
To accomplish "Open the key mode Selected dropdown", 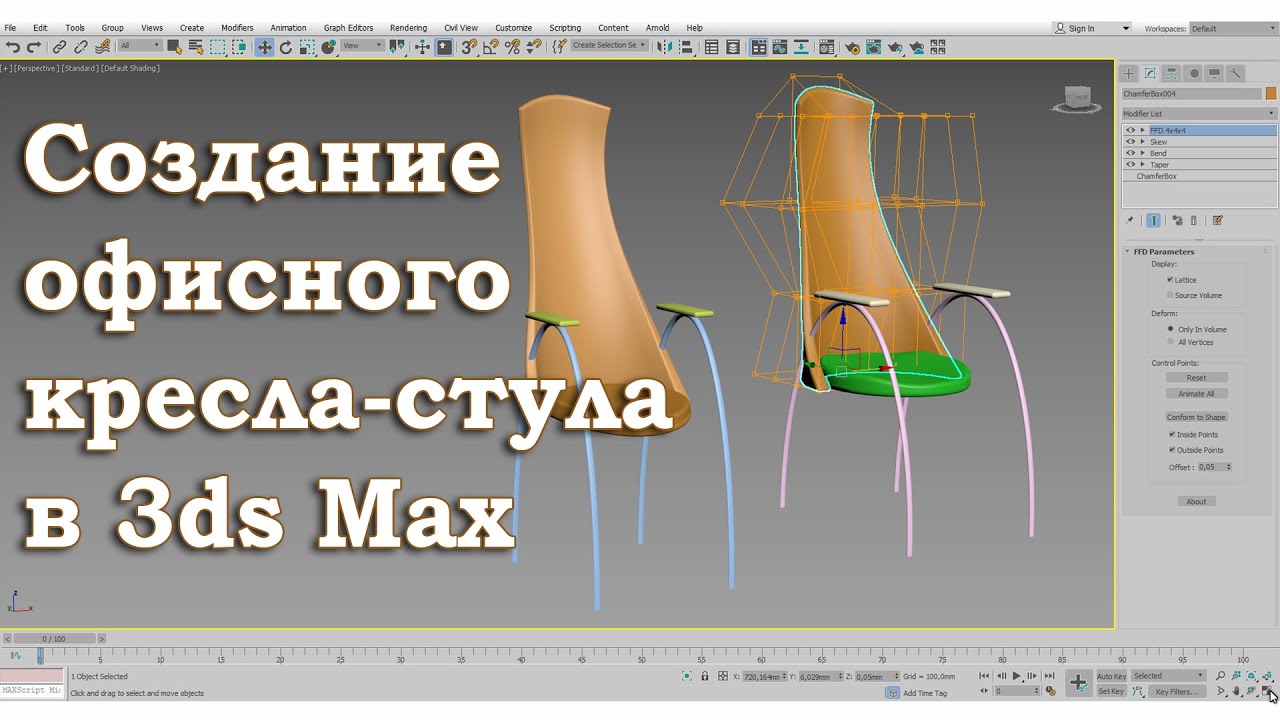I will 1168,676.
